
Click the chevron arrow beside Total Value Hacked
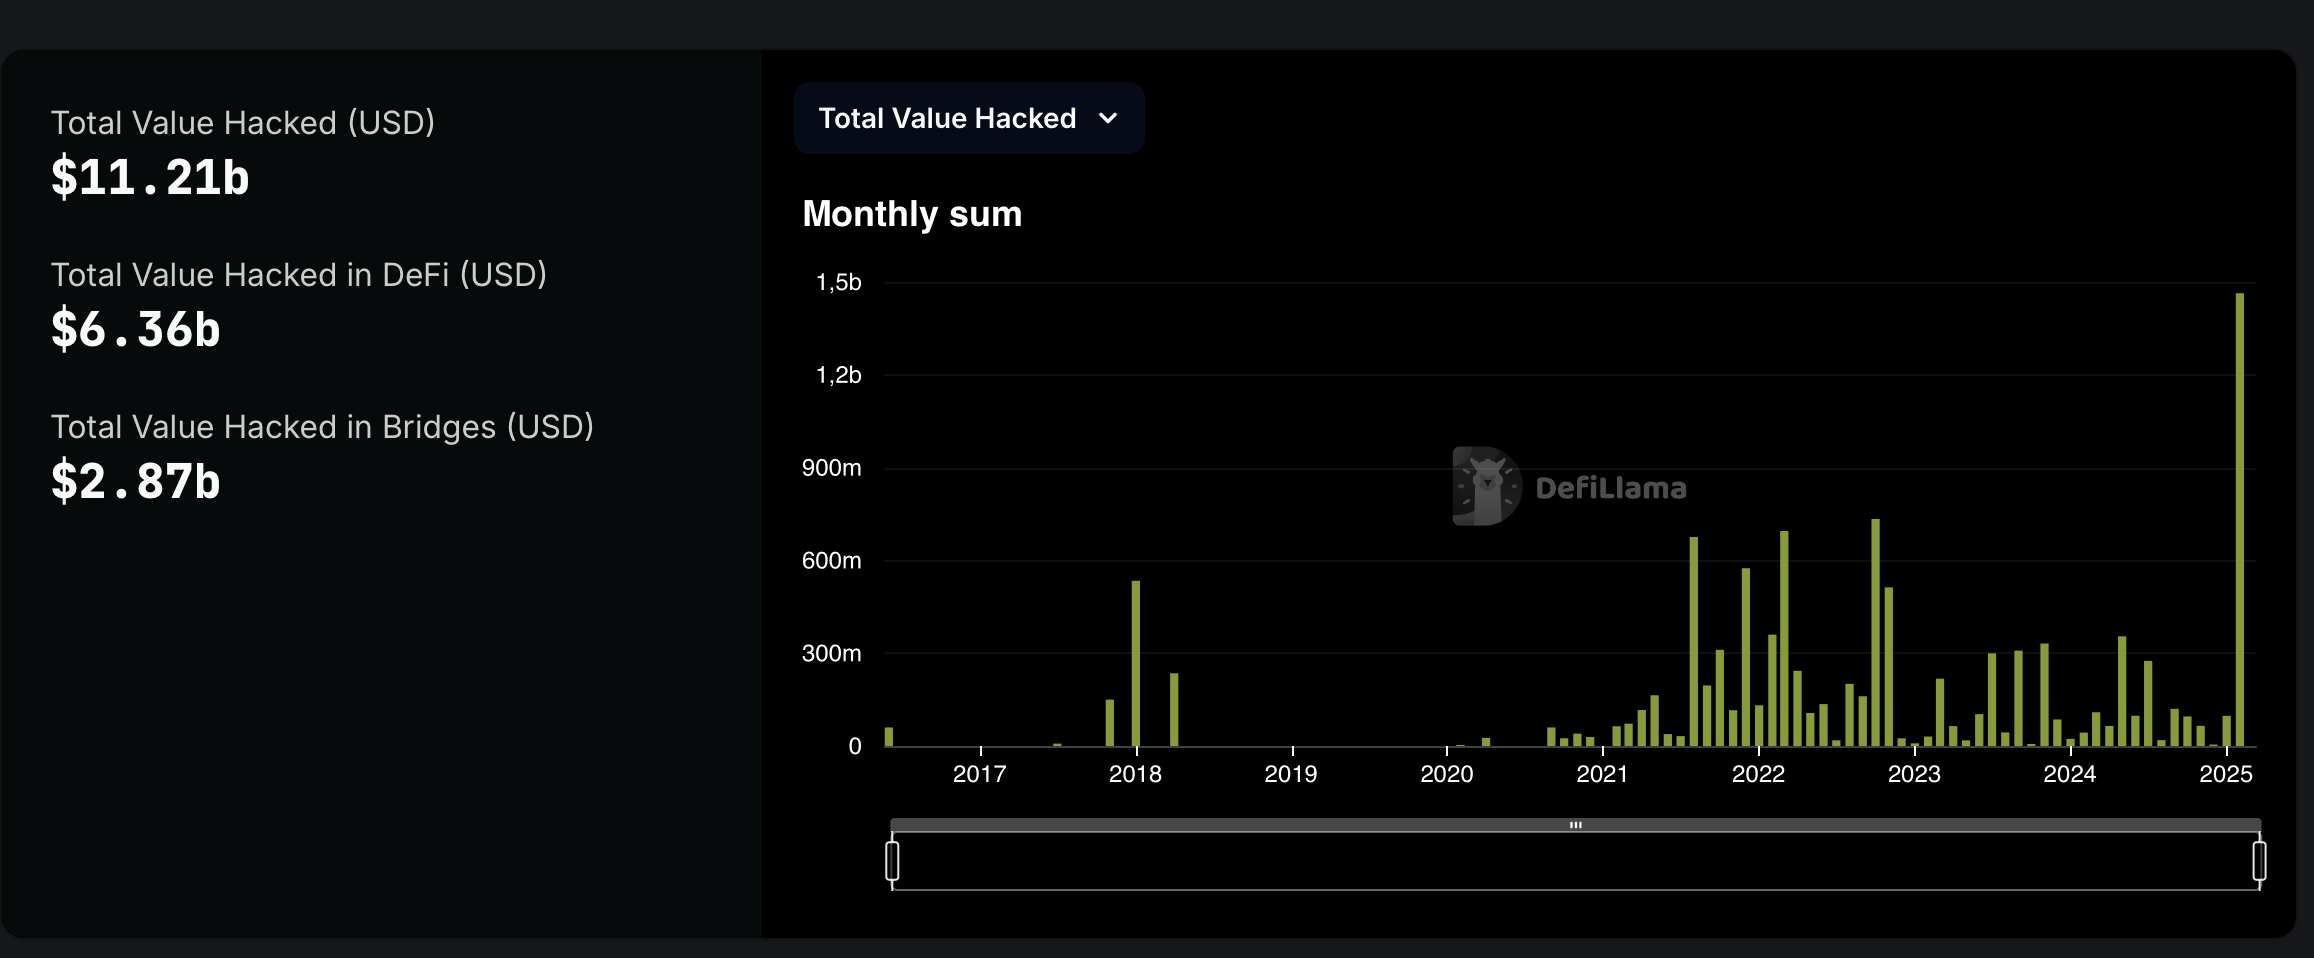point(1108,118)
